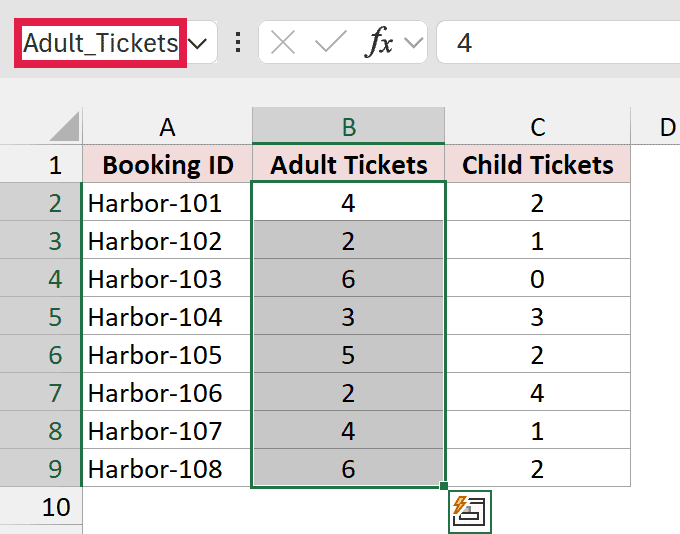Screen dimensions: 680x534
Task: Click the Name Box showing Adult_Tickets
Action: [x=100, y=43]
